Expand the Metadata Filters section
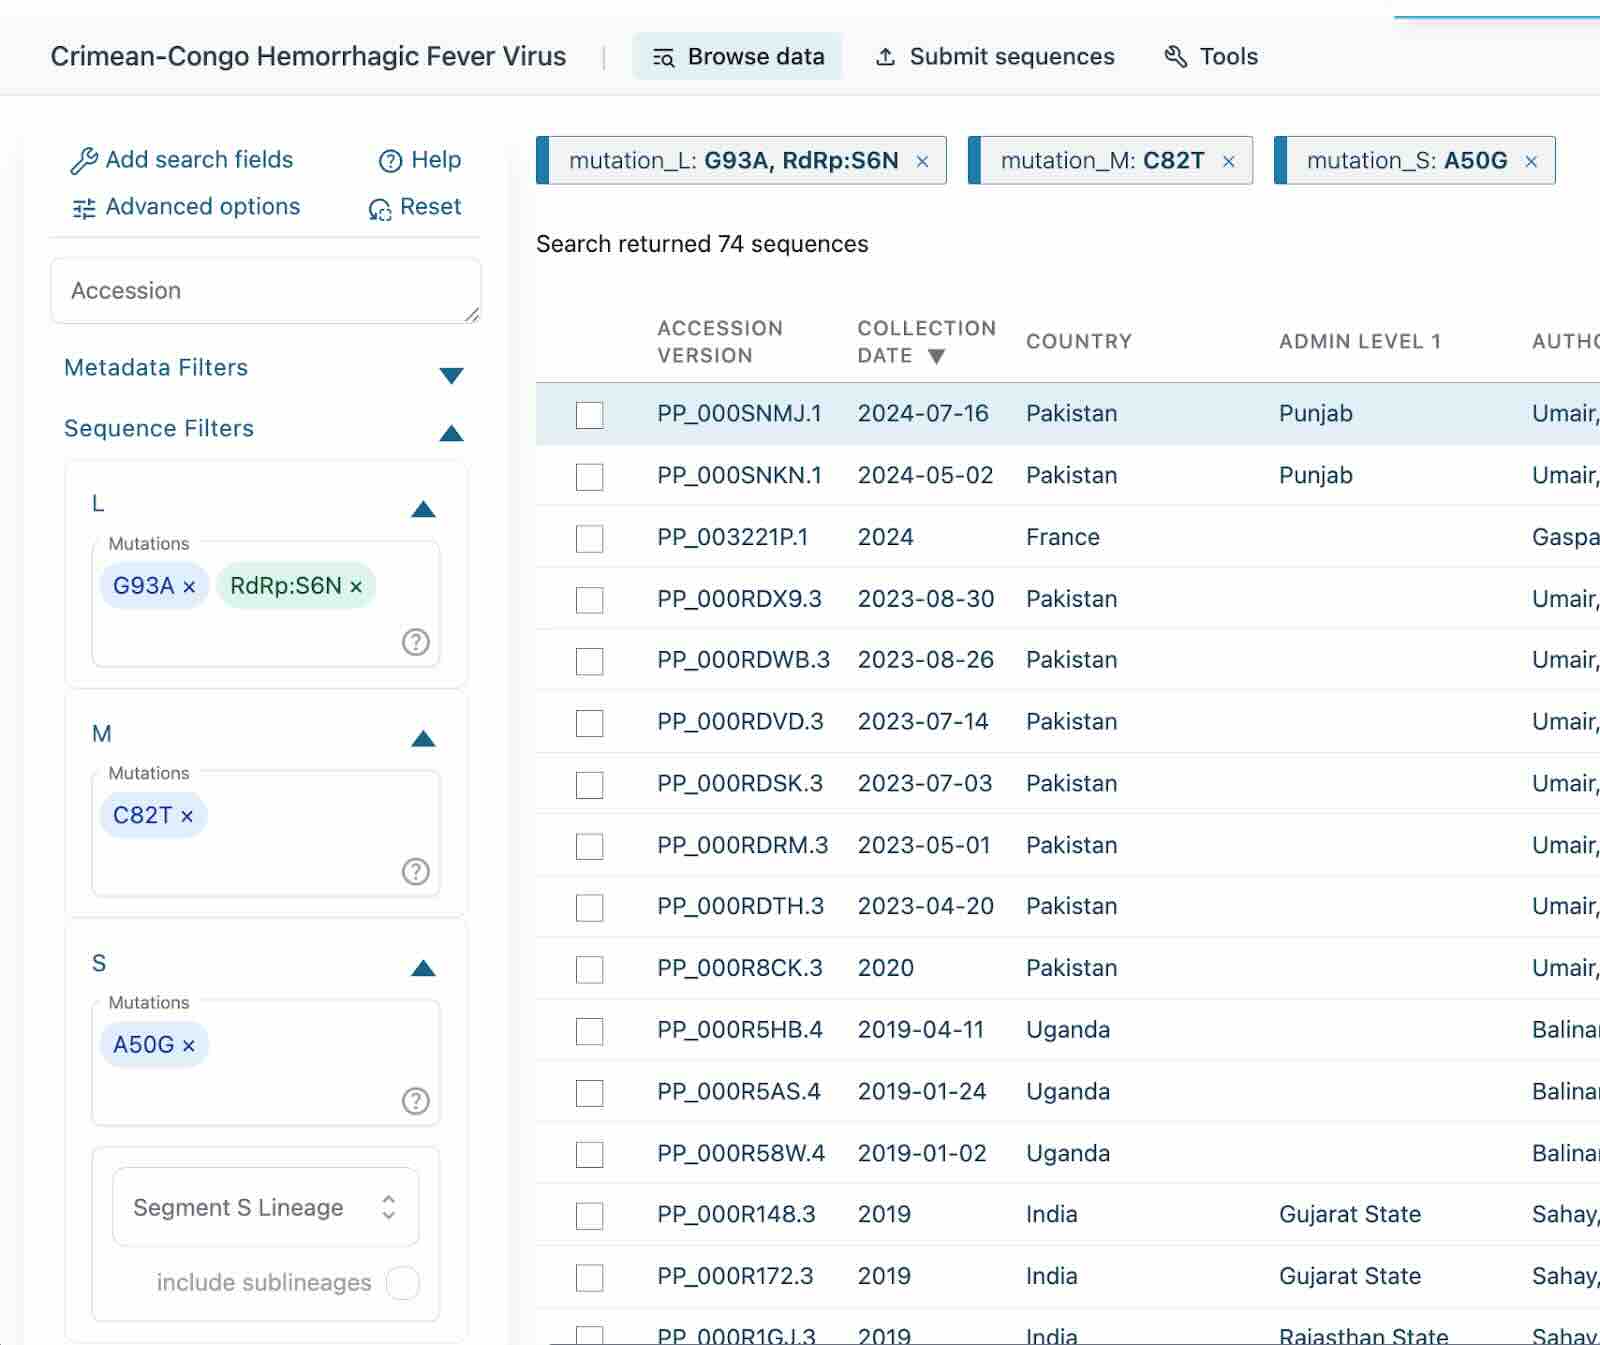The height and width of the screenshot is (1345, 1600). click(452, 375)
